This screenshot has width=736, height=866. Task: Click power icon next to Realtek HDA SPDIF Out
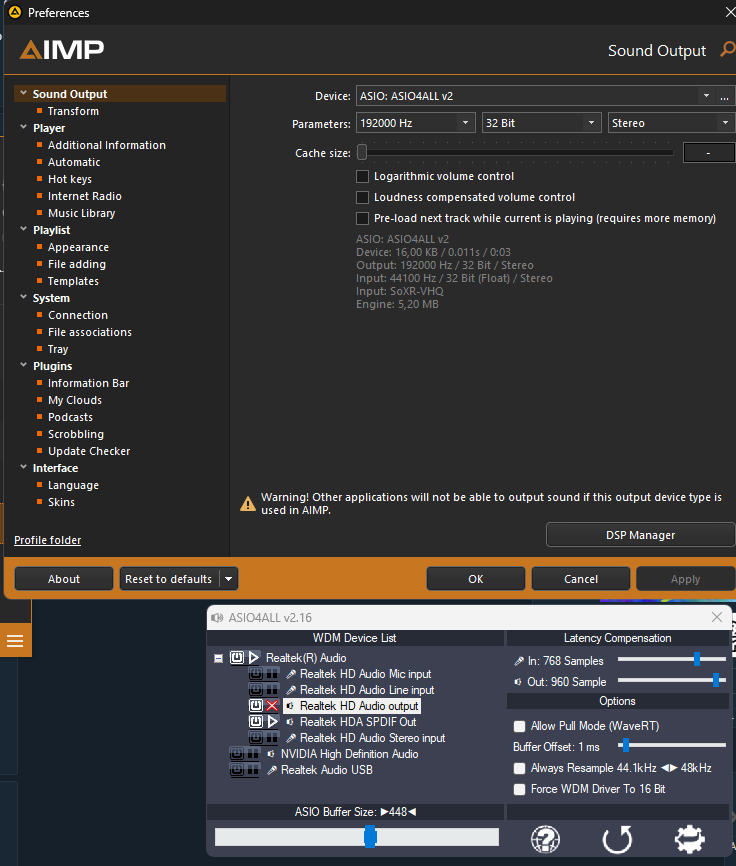(256, 722)
